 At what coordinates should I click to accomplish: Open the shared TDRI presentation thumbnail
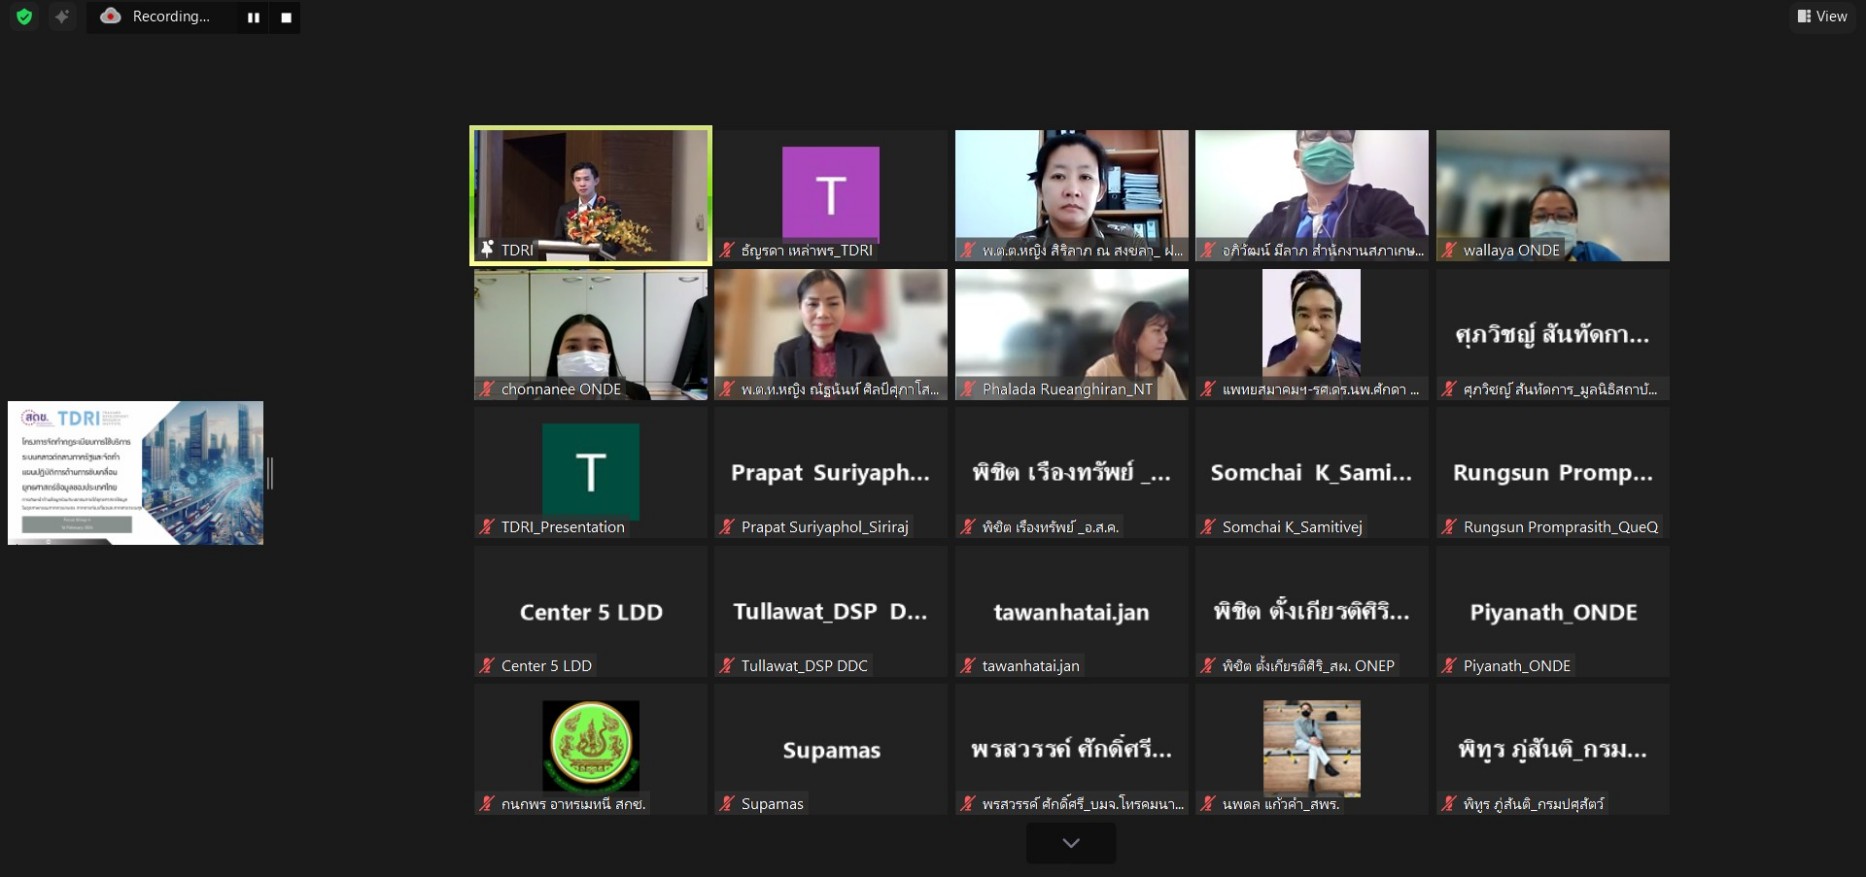coord(136,473)
